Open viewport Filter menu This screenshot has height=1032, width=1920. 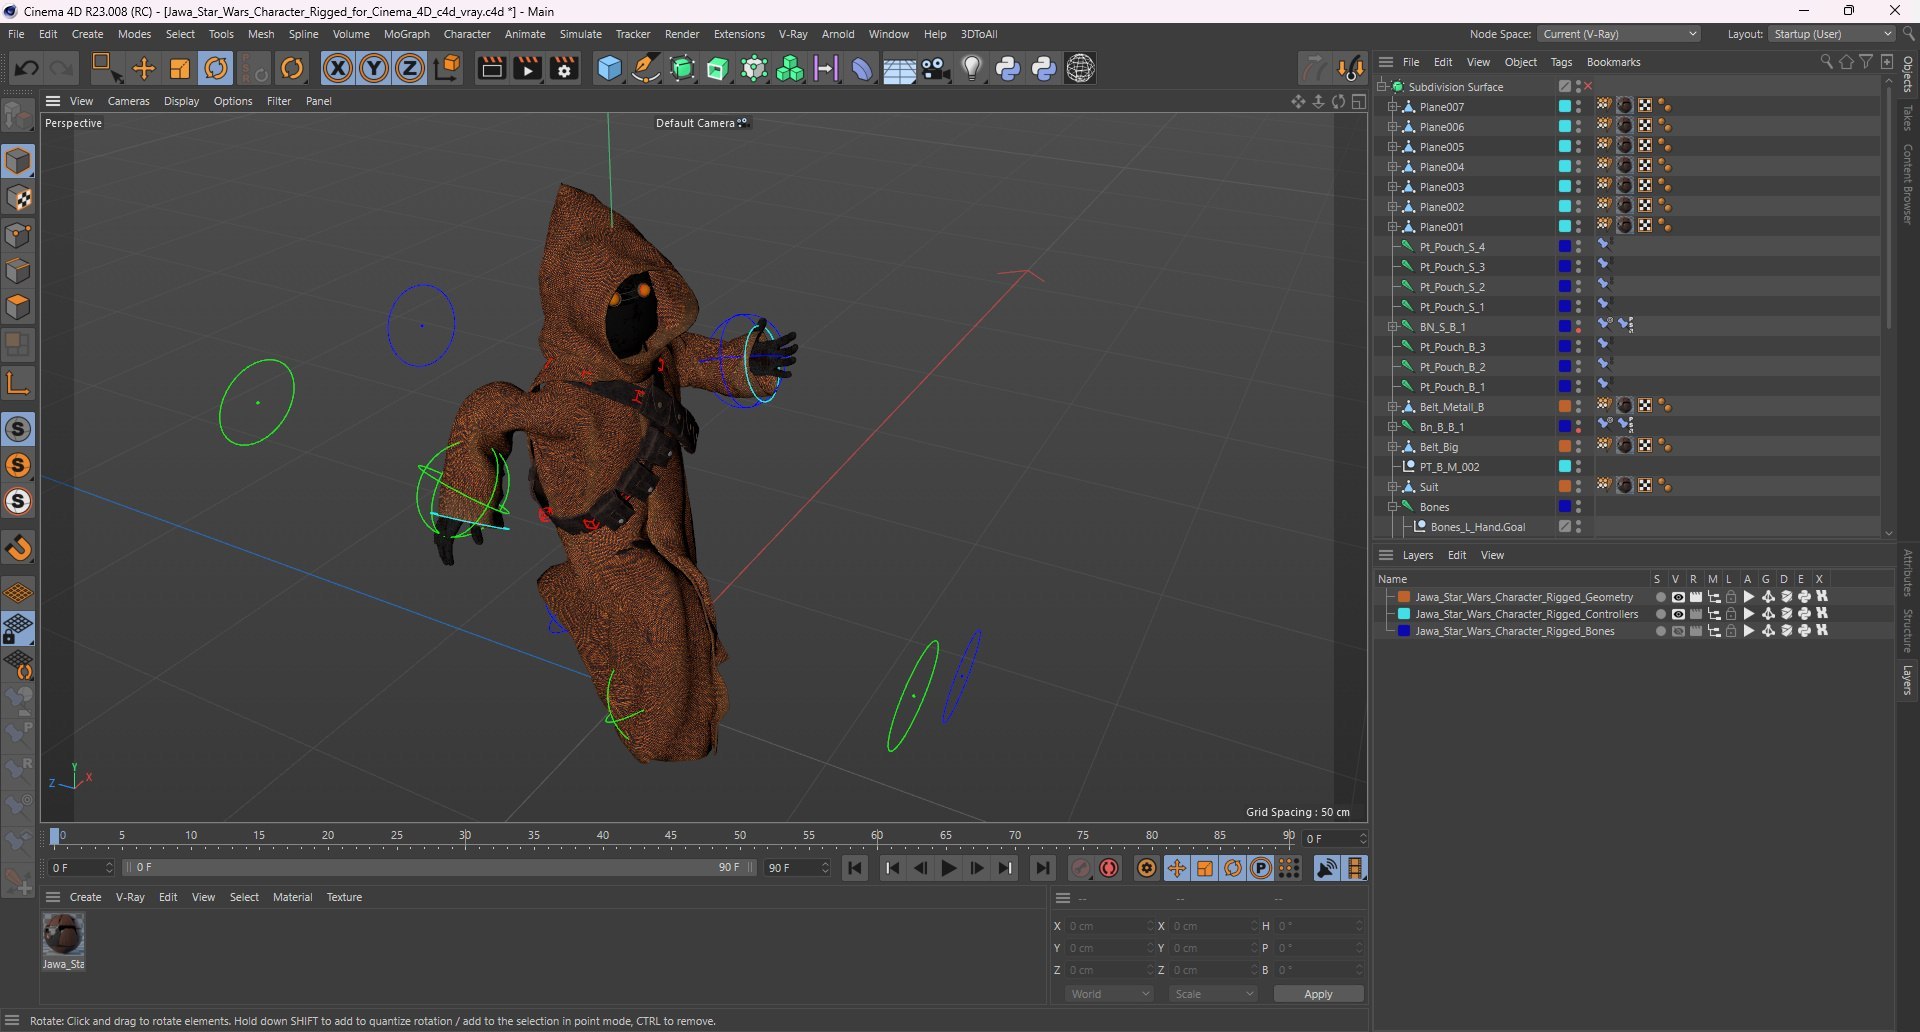[x=279, y=101]
